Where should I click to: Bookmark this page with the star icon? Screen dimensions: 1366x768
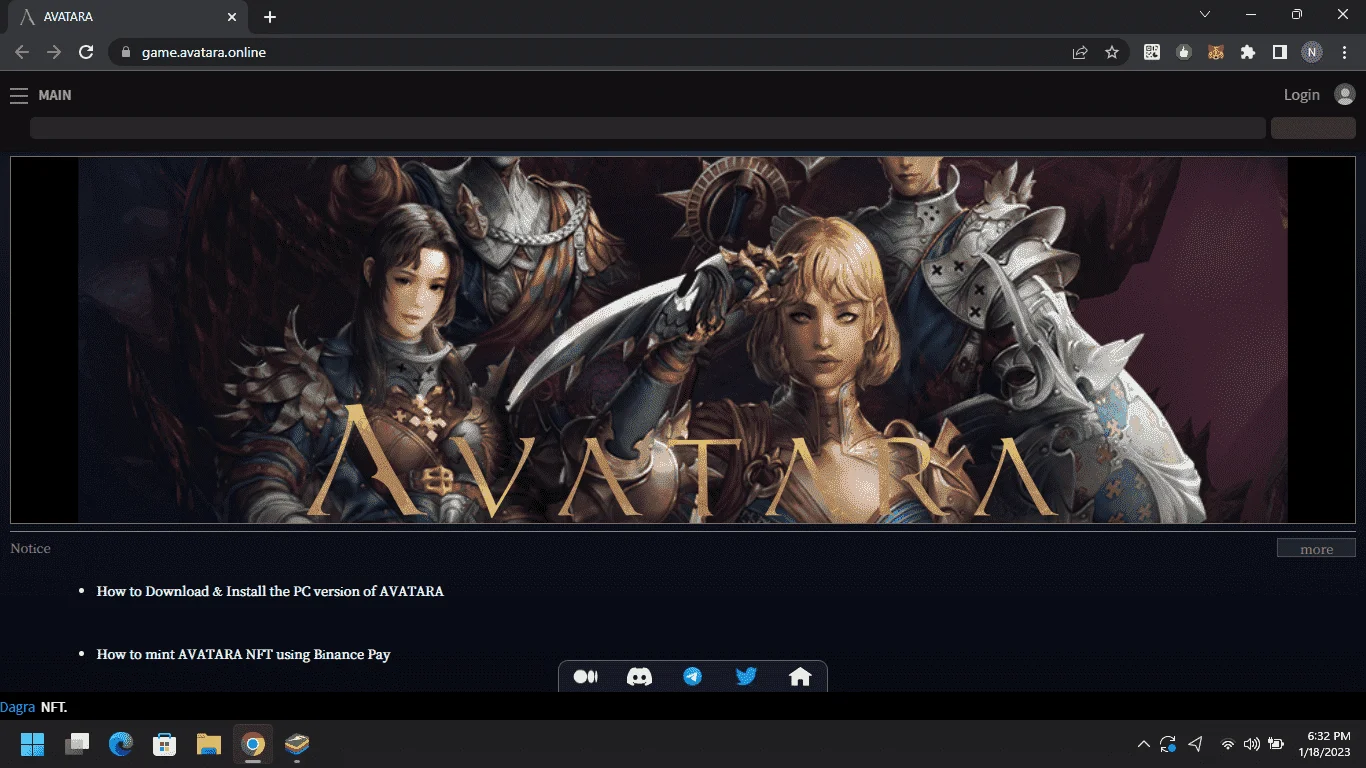click(x=1112, y=52)
